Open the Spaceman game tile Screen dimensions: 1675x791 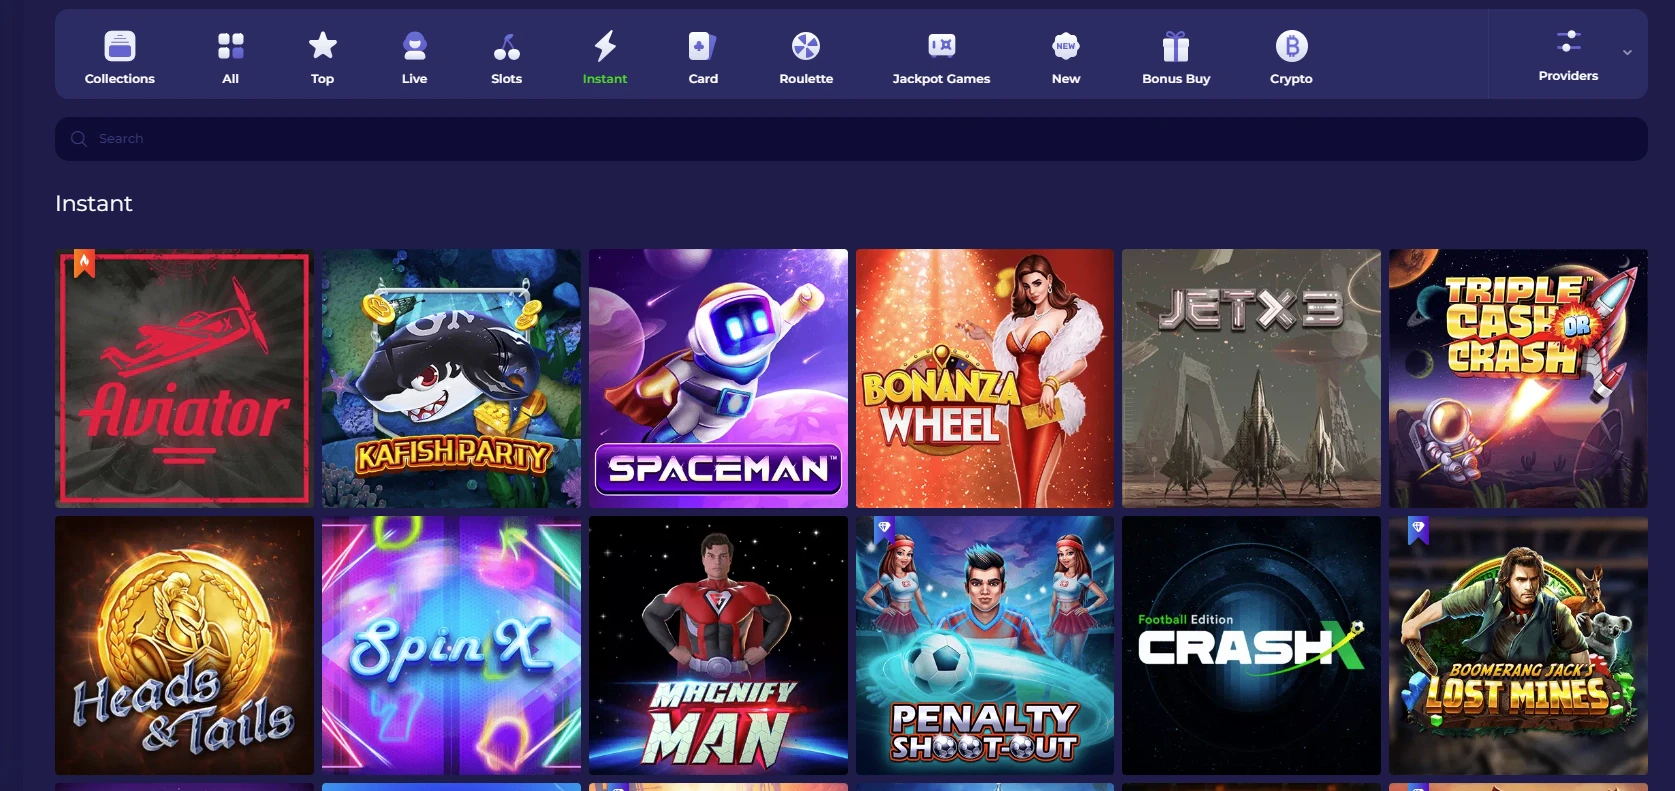(718, 378)
